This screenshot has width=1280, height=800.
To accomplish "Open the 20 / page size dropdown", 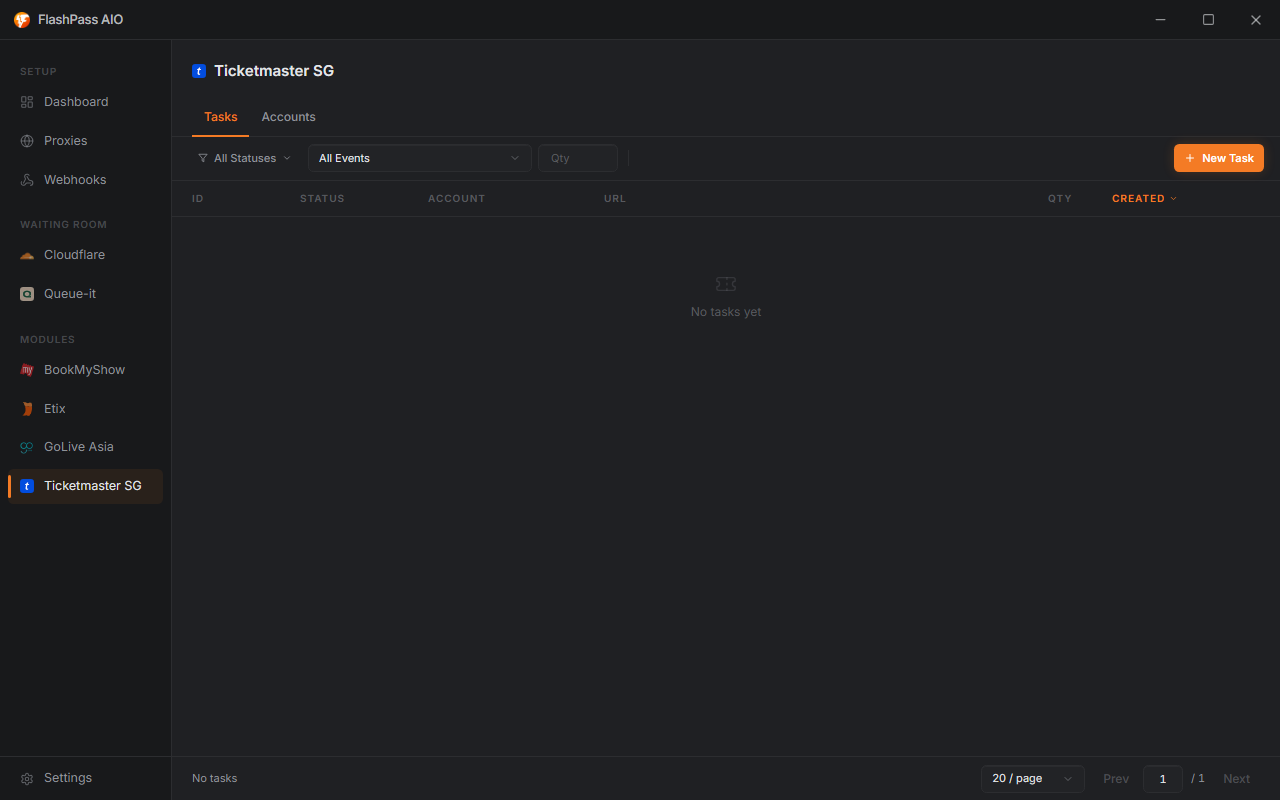I will [1033, 779].
